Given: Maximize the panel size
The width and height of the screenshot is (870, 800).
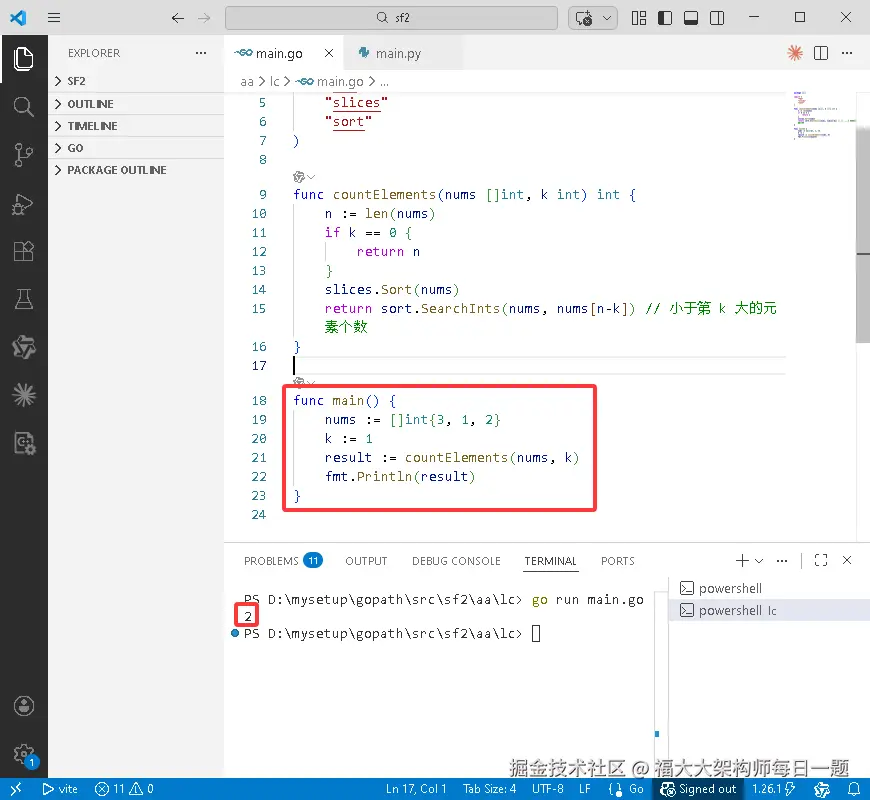Looking at the screenshot, I should point(821,560).
